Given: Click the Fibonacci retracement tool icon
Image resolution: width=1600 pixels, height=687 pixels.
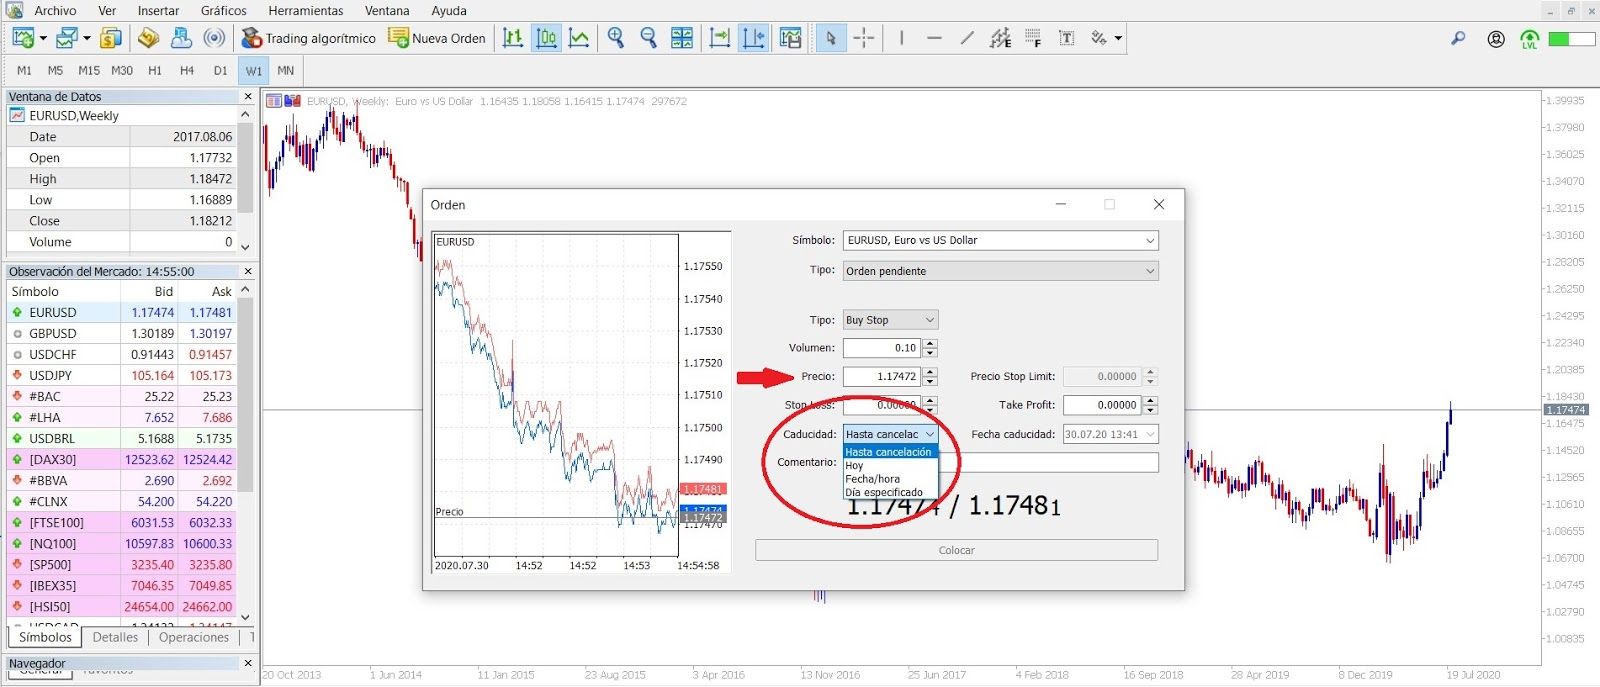Looking at the screenshot, I should (1033, 38).
